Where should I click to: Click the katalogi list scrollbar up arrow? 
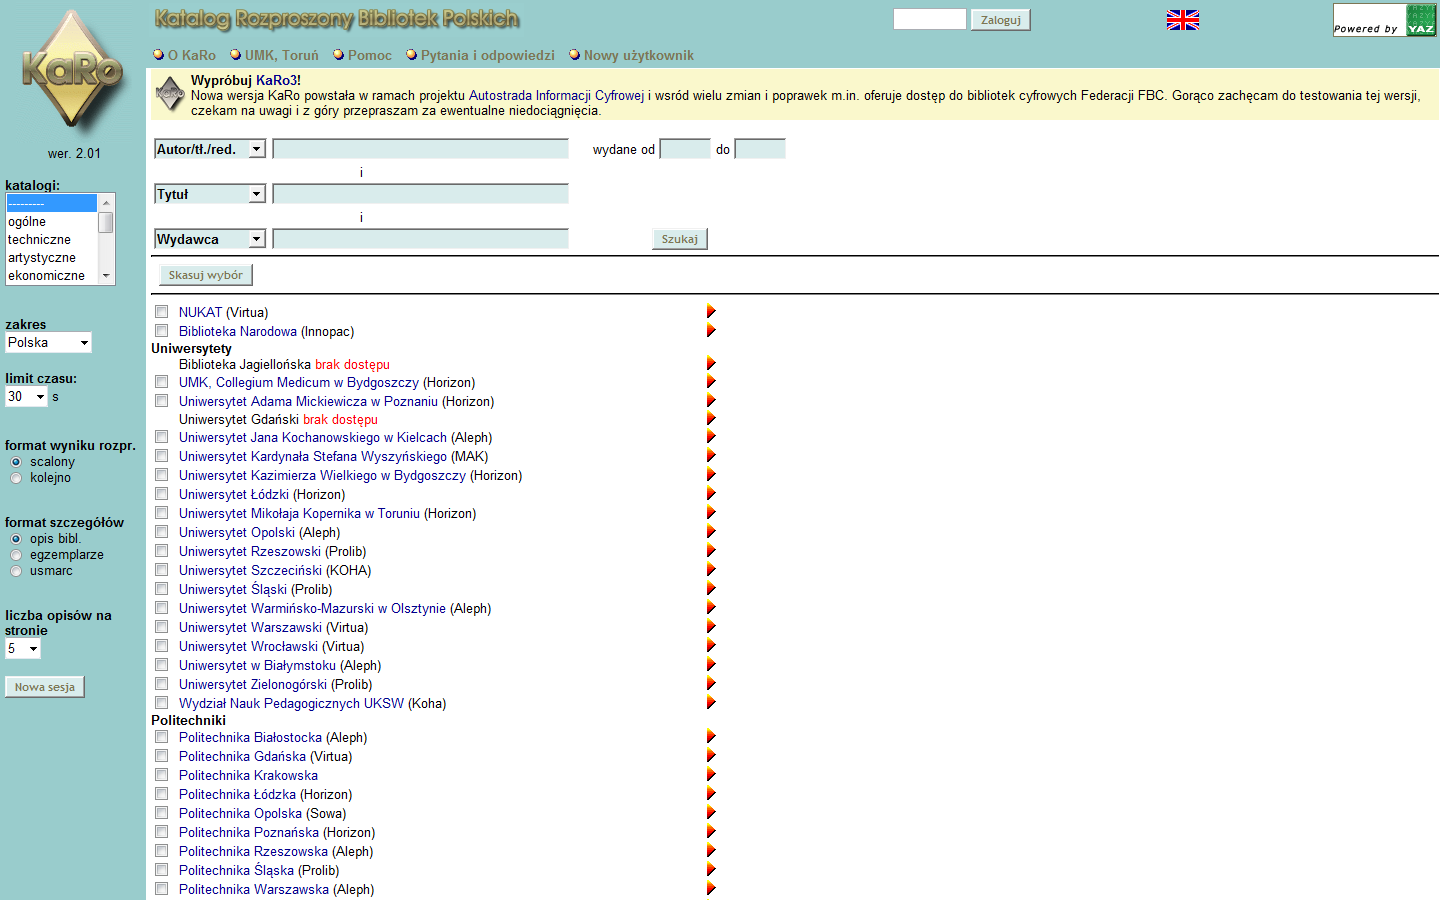coord(106,203)
